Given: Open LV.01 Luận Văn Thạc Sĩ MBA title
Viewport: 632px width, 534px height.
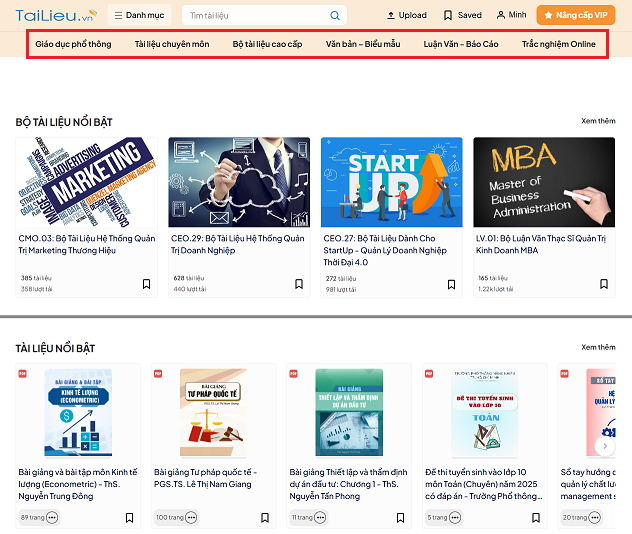Looking at the screenshot, I should click(x=541, y=244).
